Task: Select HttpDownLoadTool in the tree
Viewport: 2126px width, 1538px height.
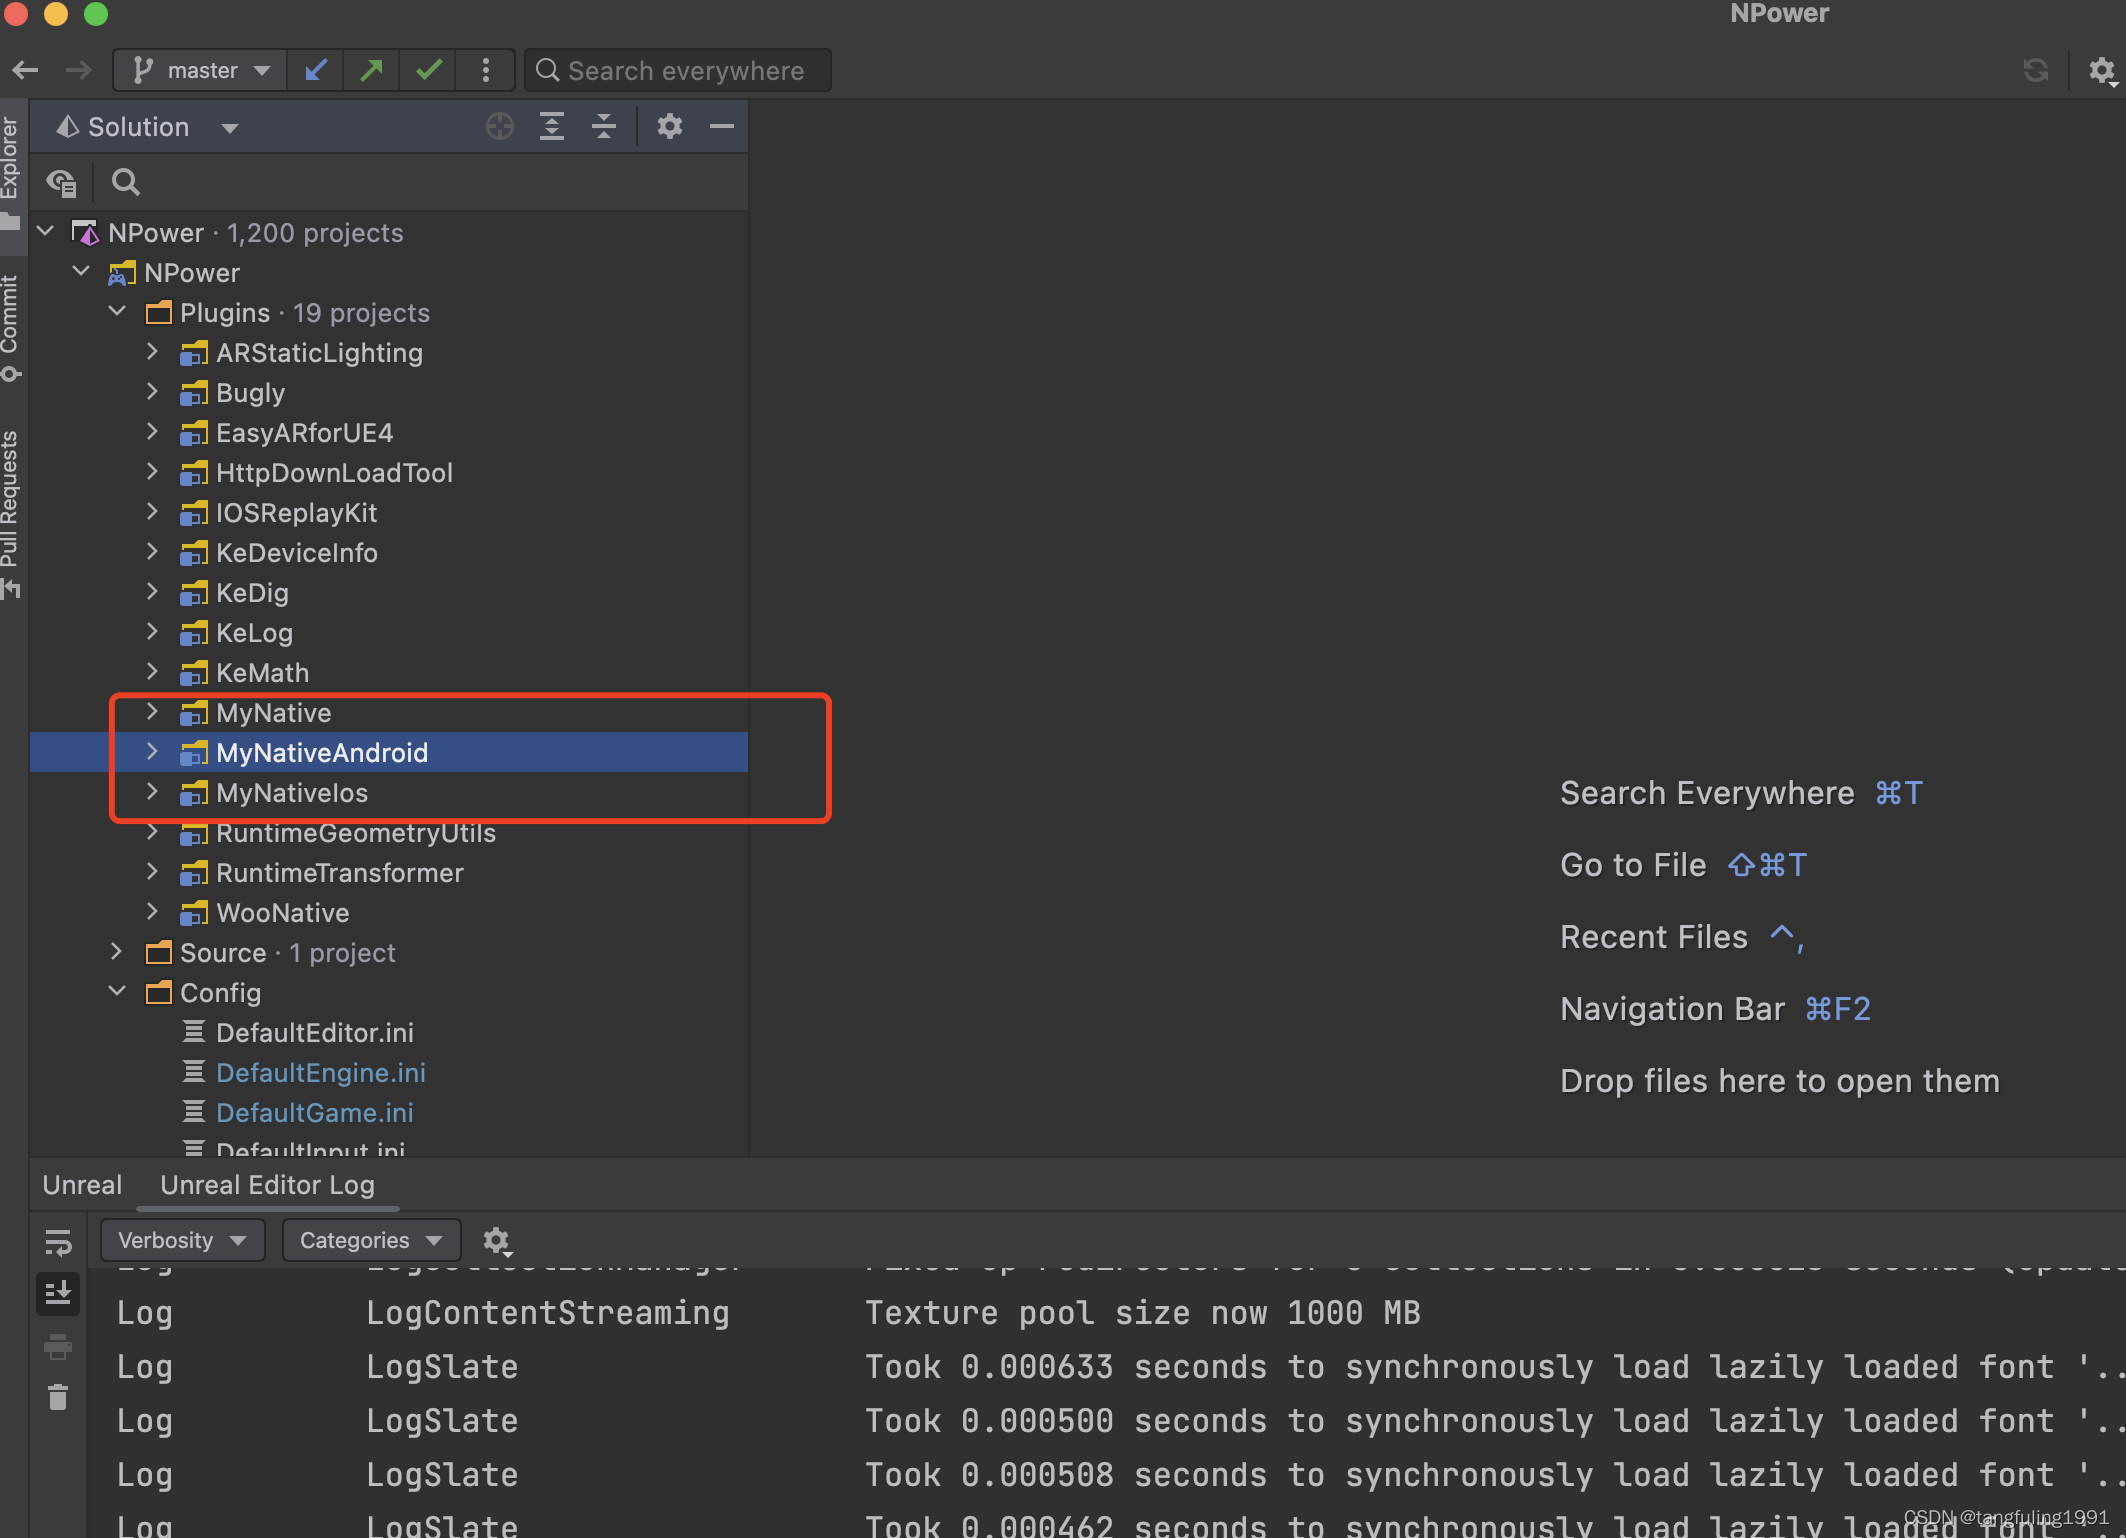Action: (334, 473)
